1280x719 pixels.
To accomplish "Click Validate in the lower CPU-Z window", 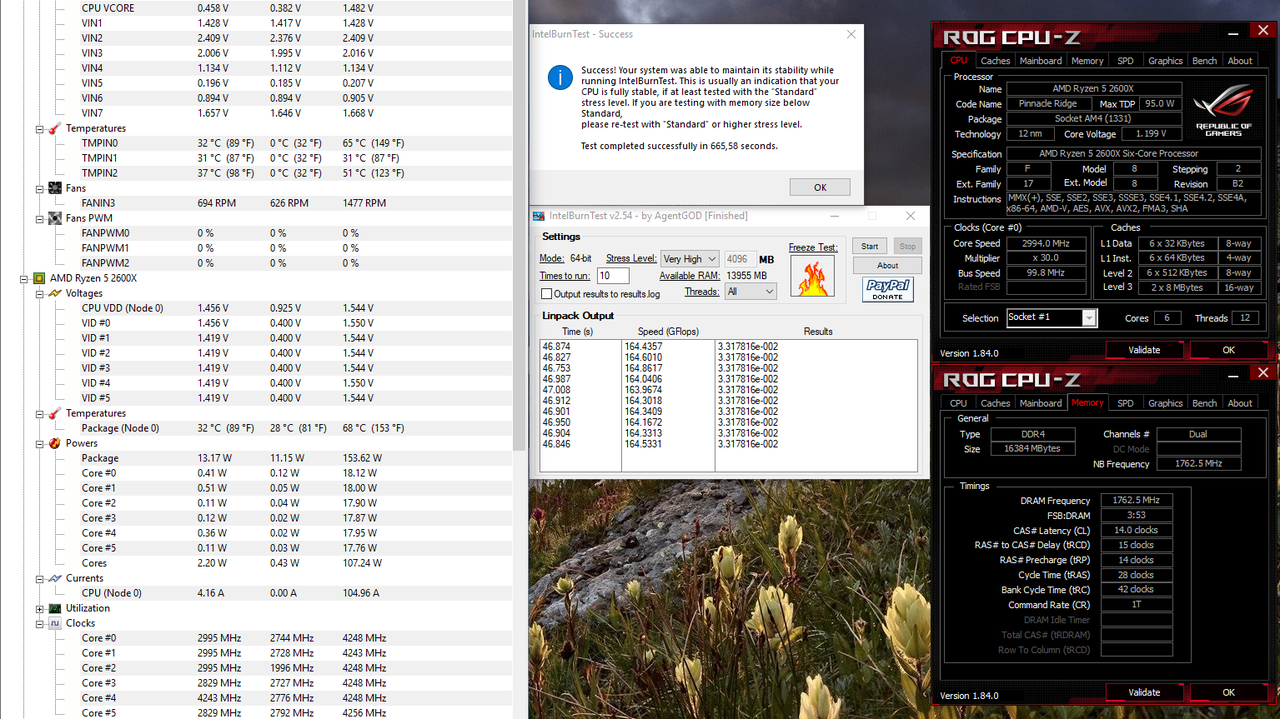I will [1144, 692].
